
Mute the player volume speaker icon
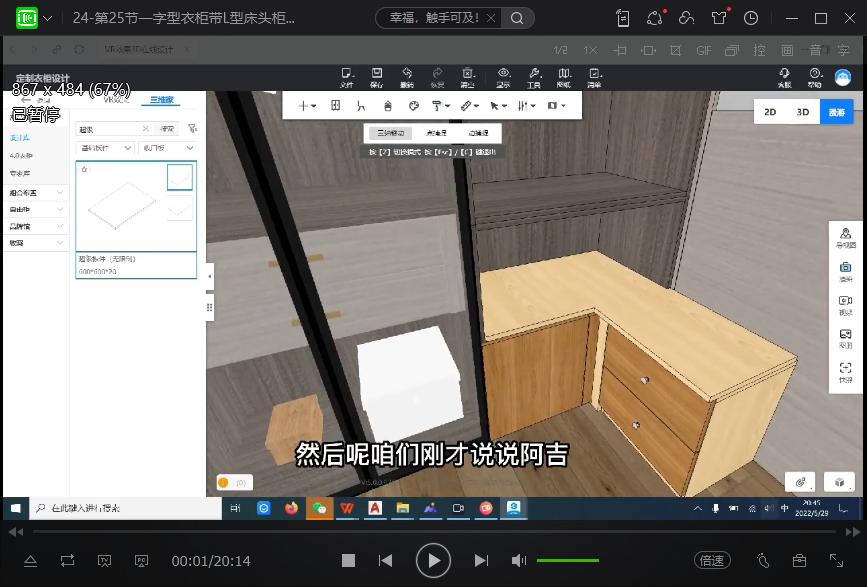(519, 561)
